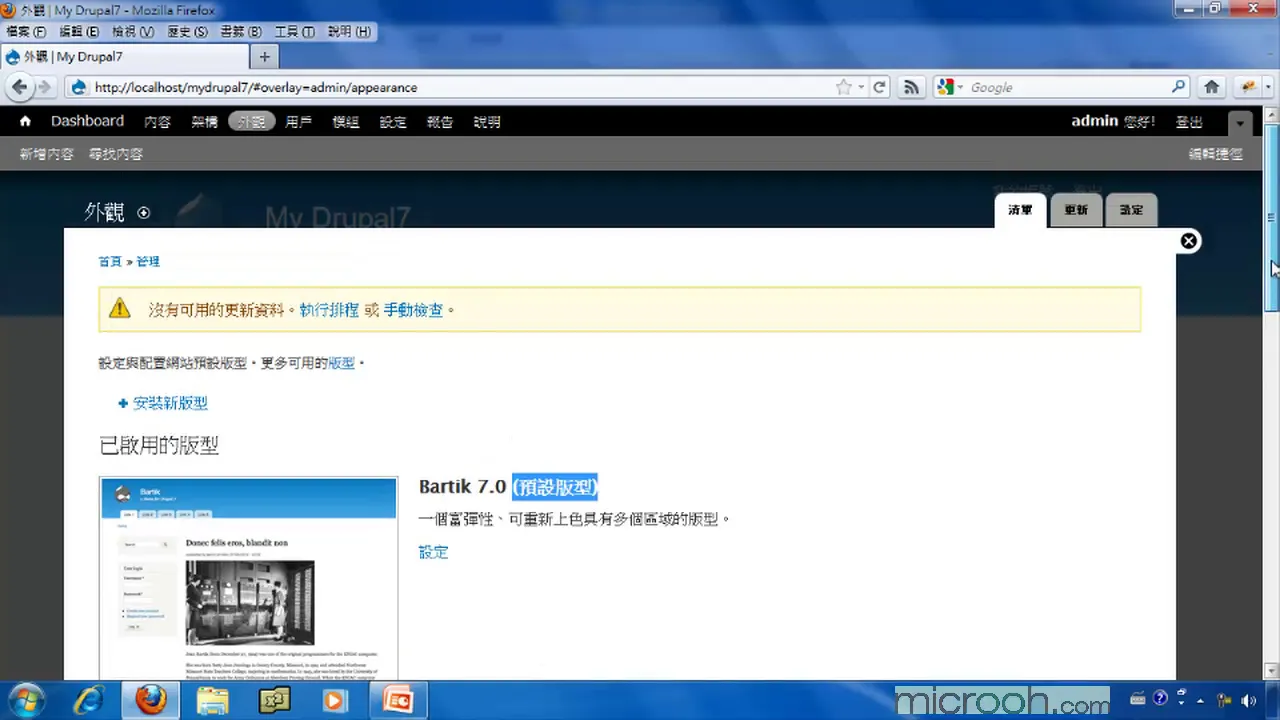Screen dimensions: 1280x720
Task: Show hidden tray icons arrow
Action: click(x=1200, y=700)
